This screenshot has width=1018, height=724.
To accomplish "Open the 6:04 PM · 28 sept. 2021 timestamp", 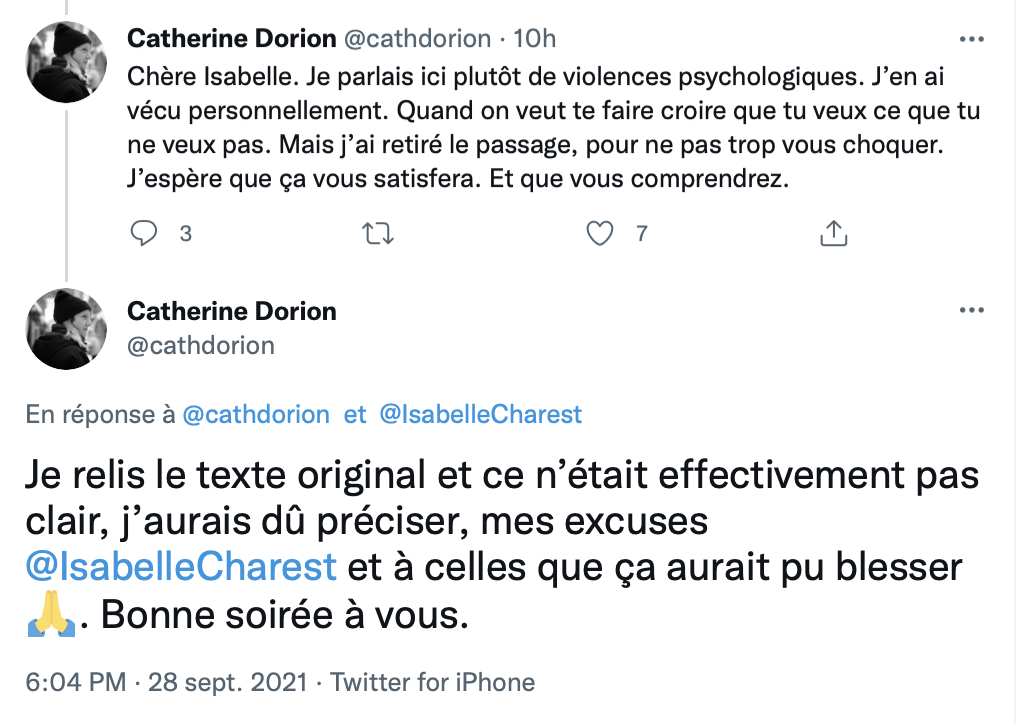I will (166, 682).
